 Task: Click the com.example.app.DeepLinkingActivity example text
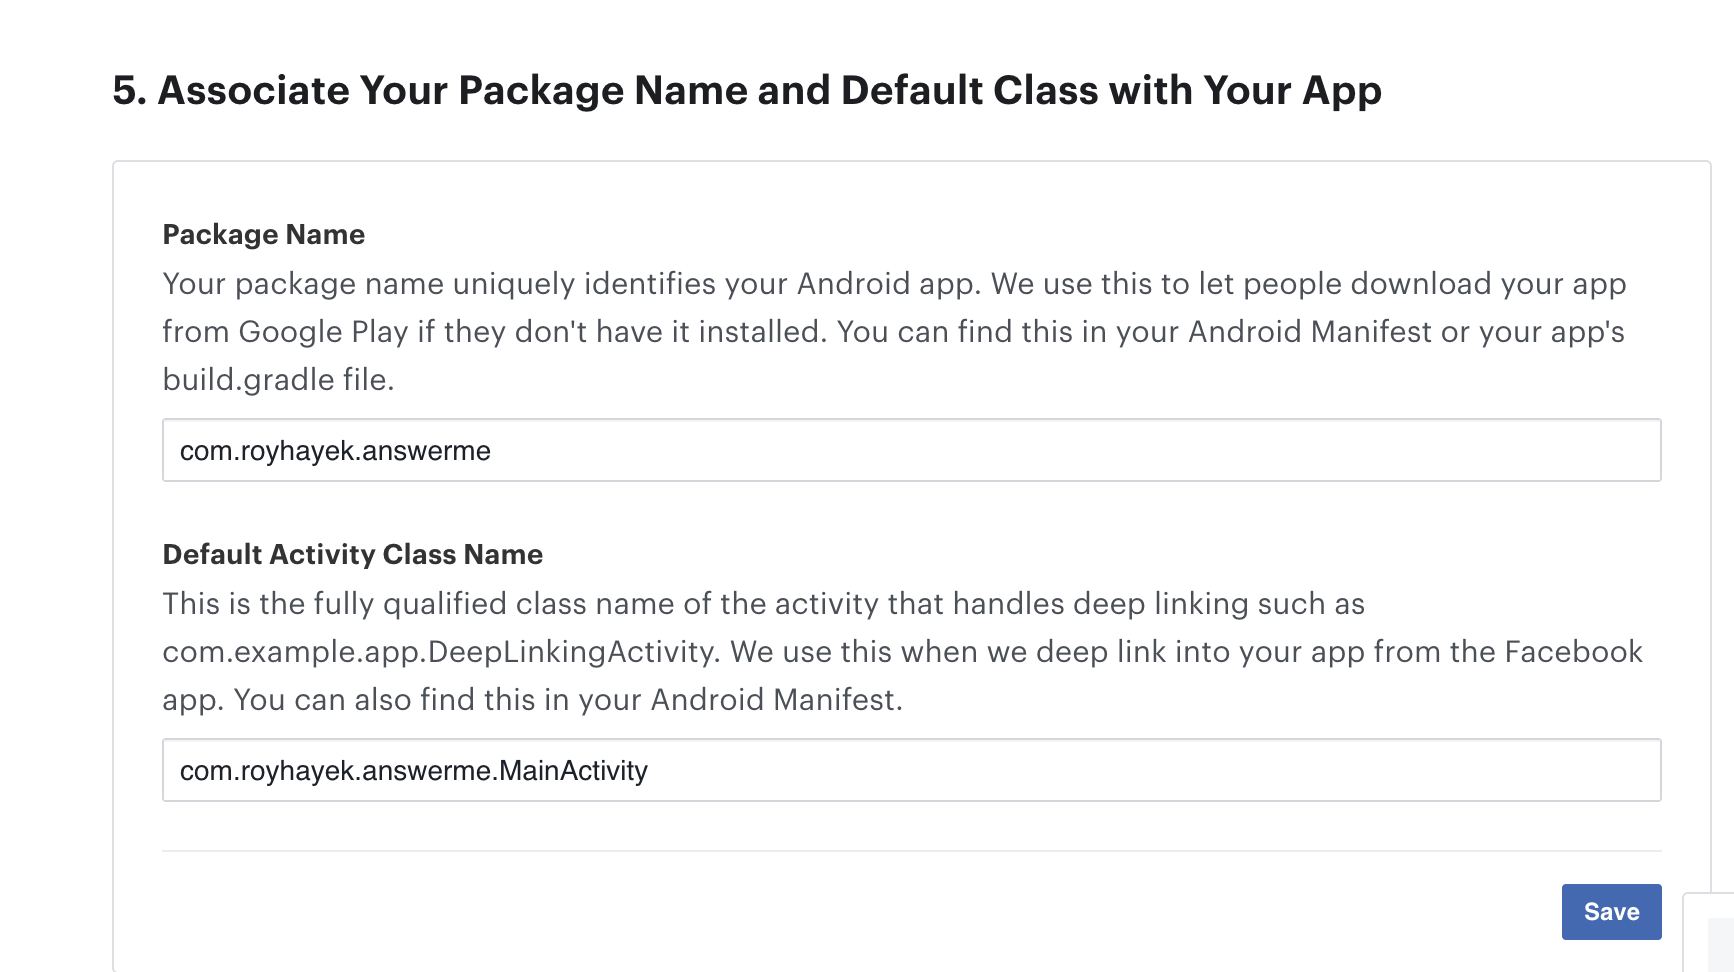(439, 652)
